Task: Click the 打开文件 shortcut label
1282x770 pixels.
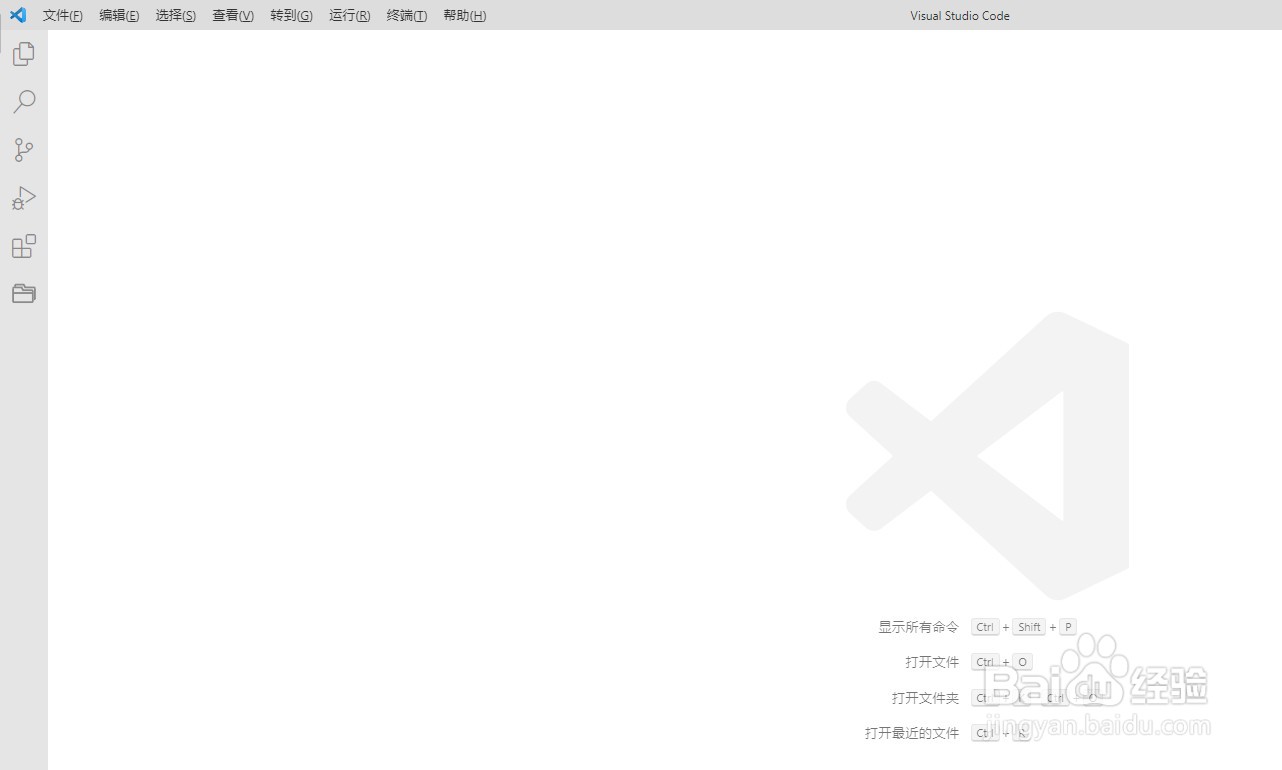Action: 932,662
